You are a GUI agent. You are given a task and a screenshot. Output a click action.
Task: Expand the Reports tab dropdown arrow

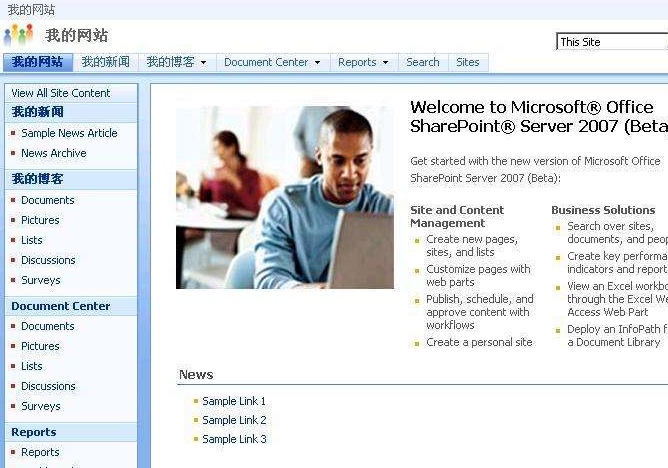coord(386,63)
